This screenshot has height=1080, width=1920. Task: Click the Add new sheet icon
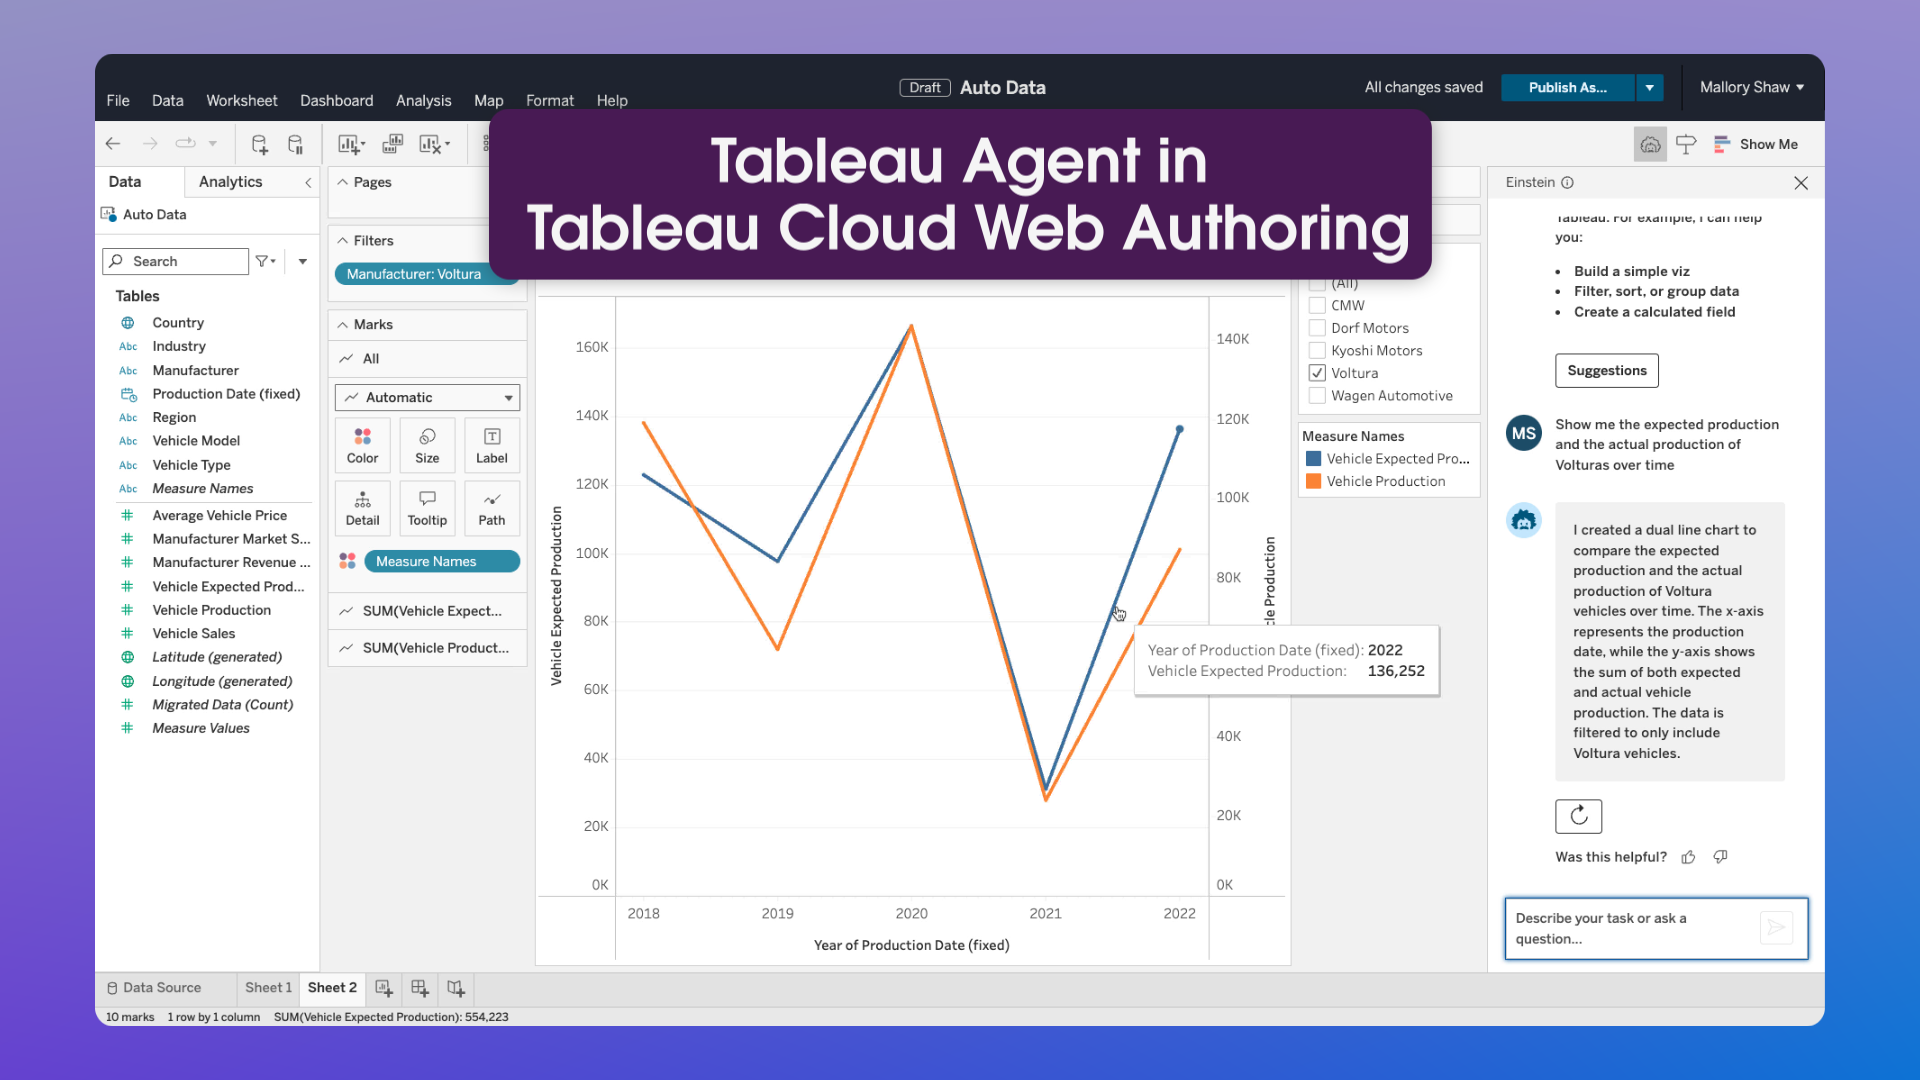pyautogui.click(x=384, y=986)
